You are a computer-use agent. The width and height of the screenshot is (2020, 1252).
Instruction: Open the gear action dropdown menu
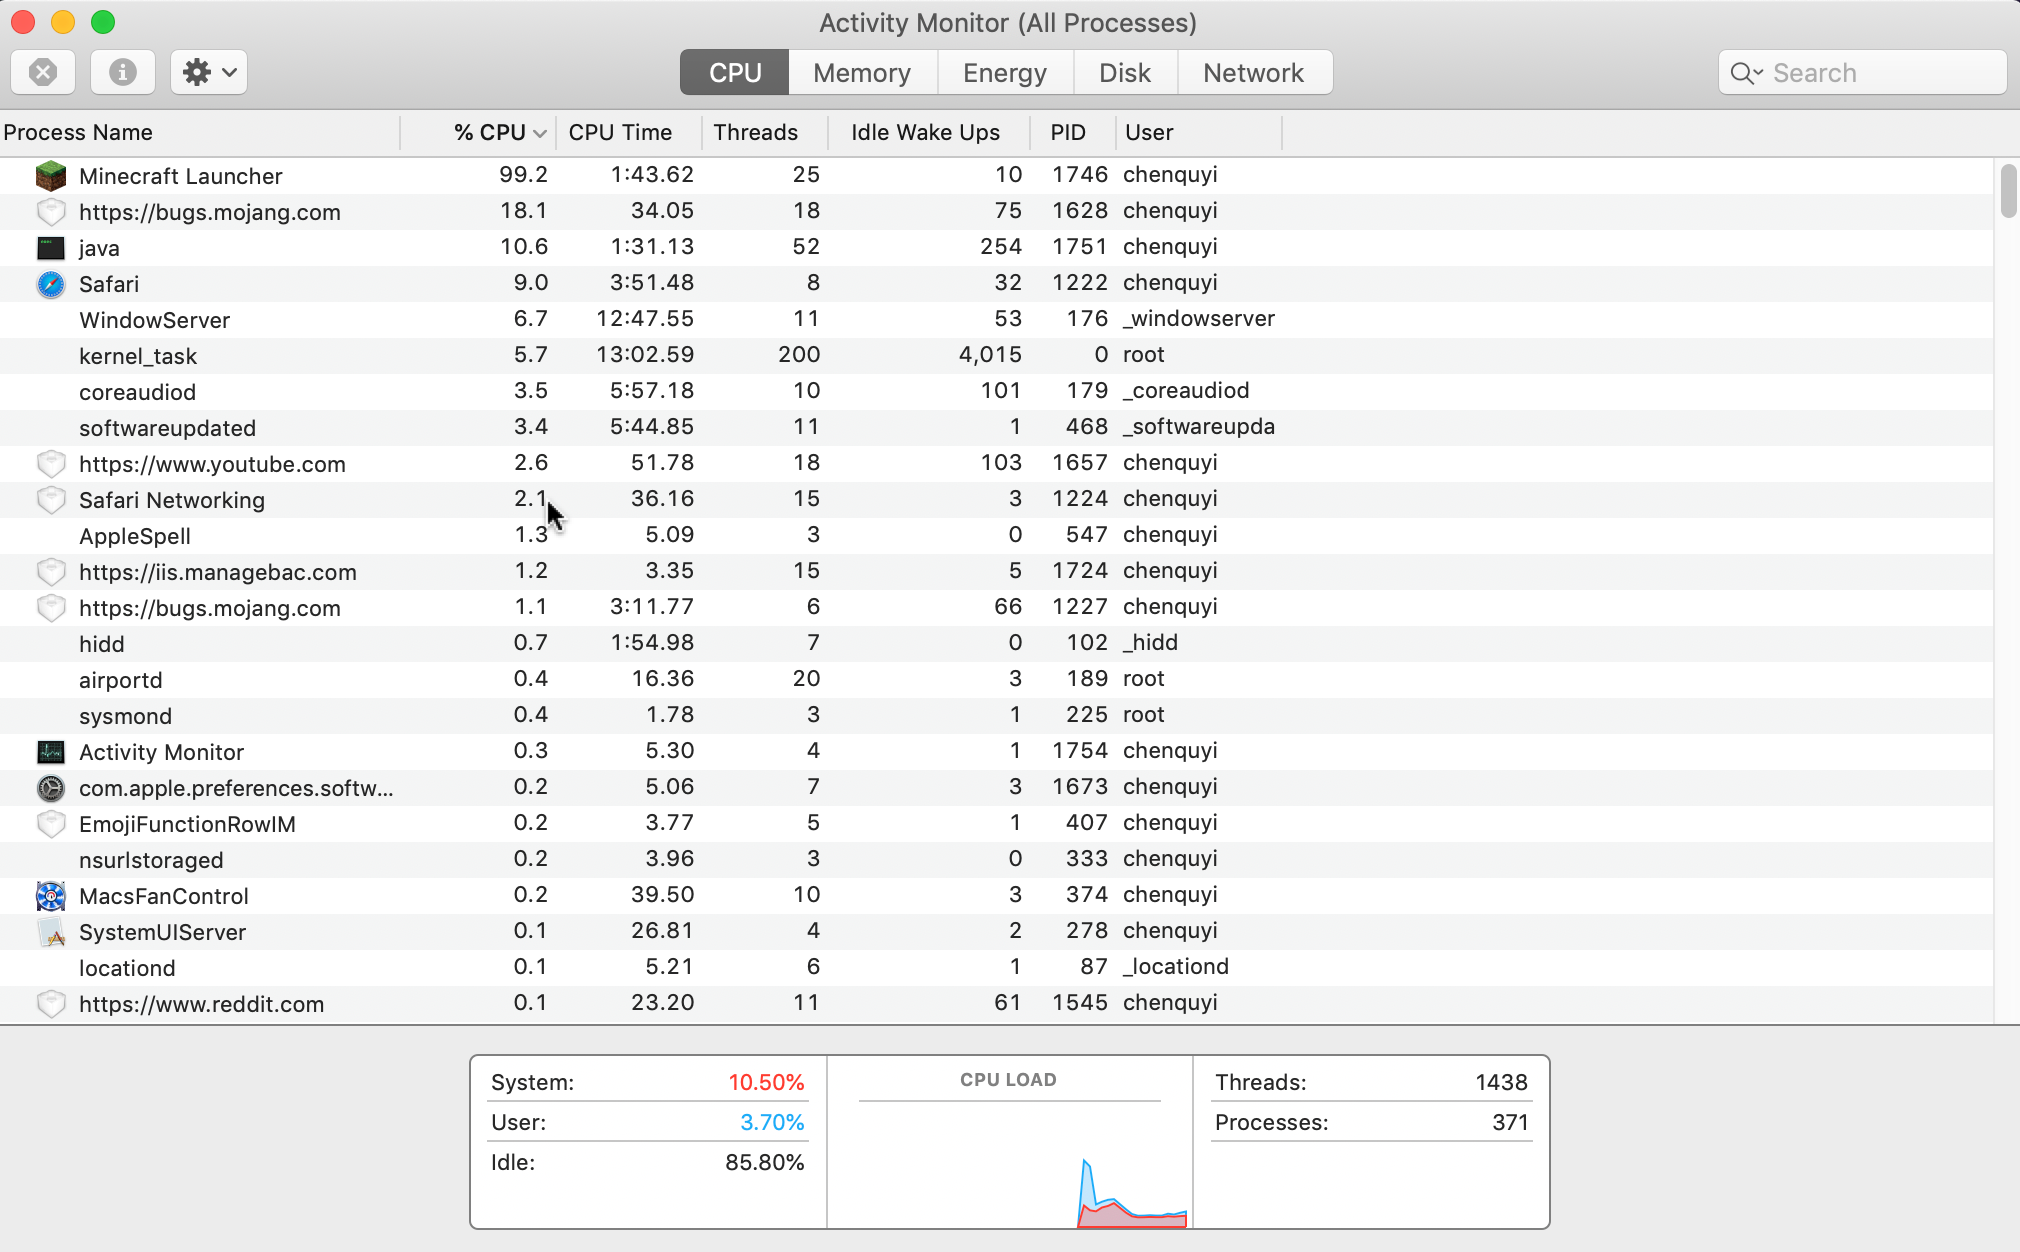209,72
